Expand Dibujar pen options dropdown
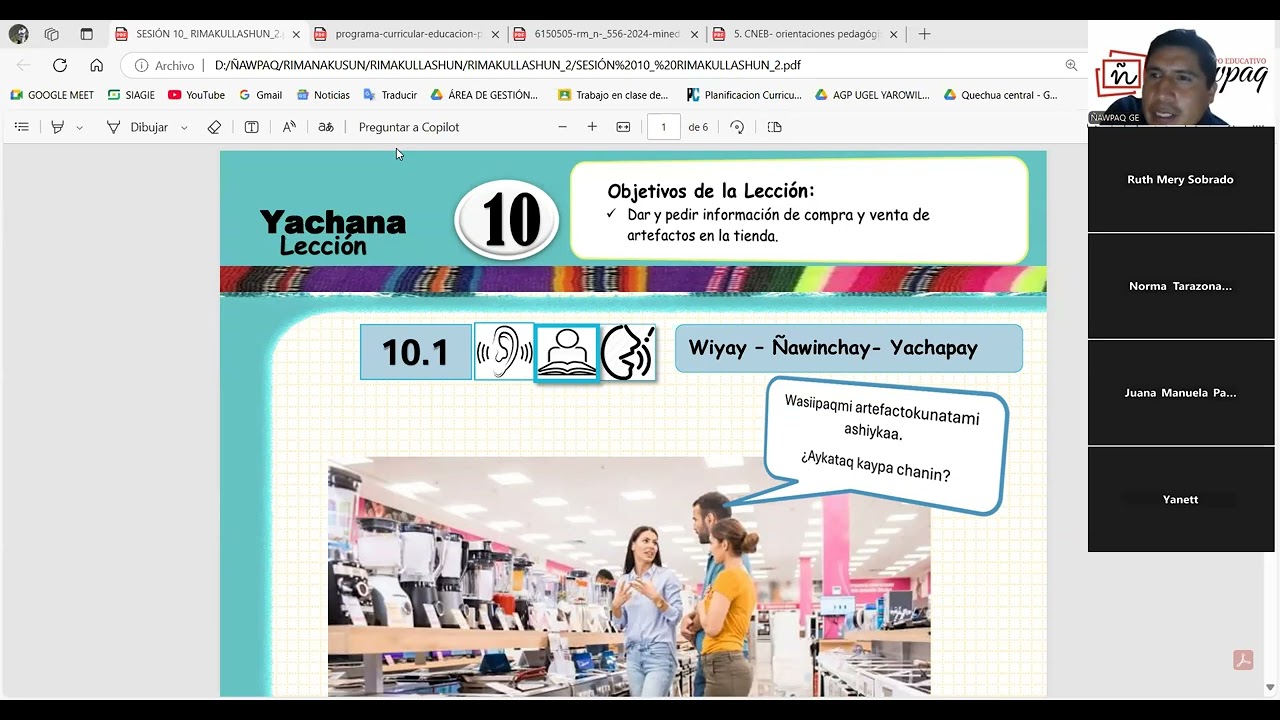The width and height of the screenshot is (1280, 720). pos(184,127)
